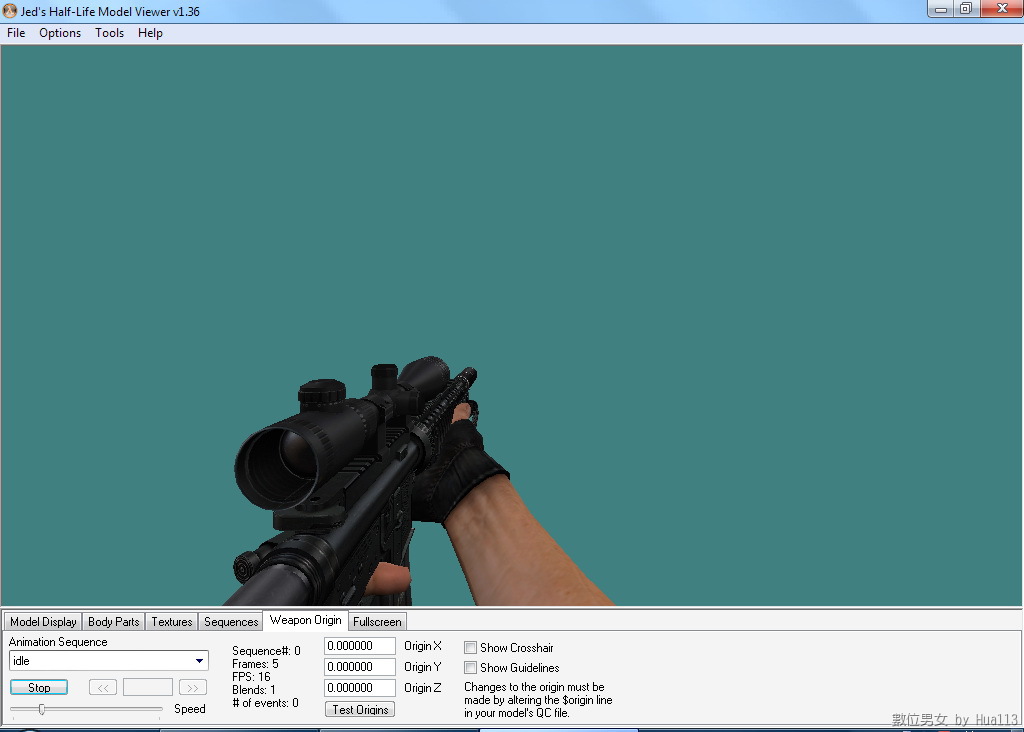Screen dimensions: 1024x732
Task: Expand the Animation Sequence dropdown
Action: pos(199,661)
